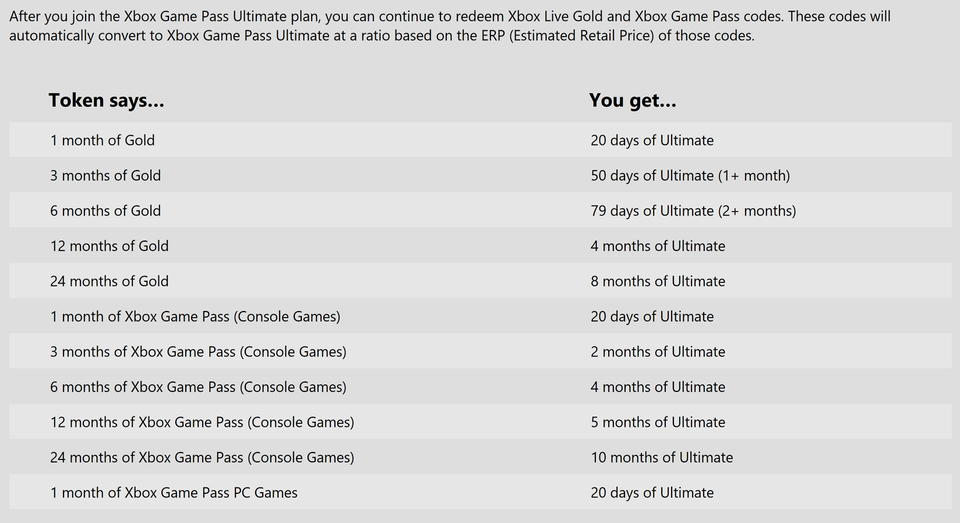
Task: Click the intro paragraph about redeeming codes
Action: click(x=450, y=26)
